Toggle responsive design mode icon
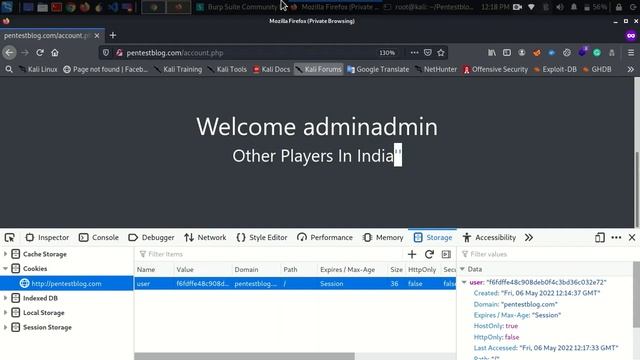 tap(600, 238)
